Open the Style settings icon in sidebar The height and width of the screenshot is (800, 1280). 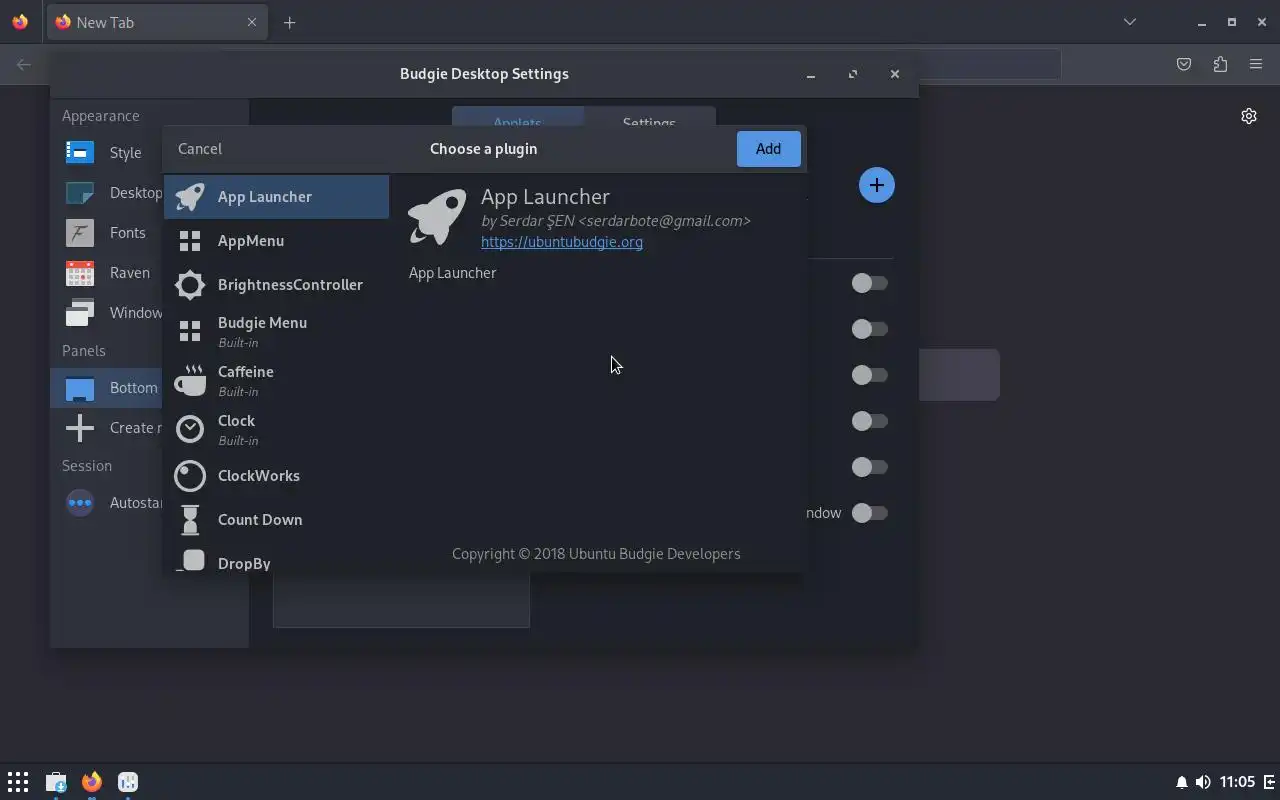(80, 152)
